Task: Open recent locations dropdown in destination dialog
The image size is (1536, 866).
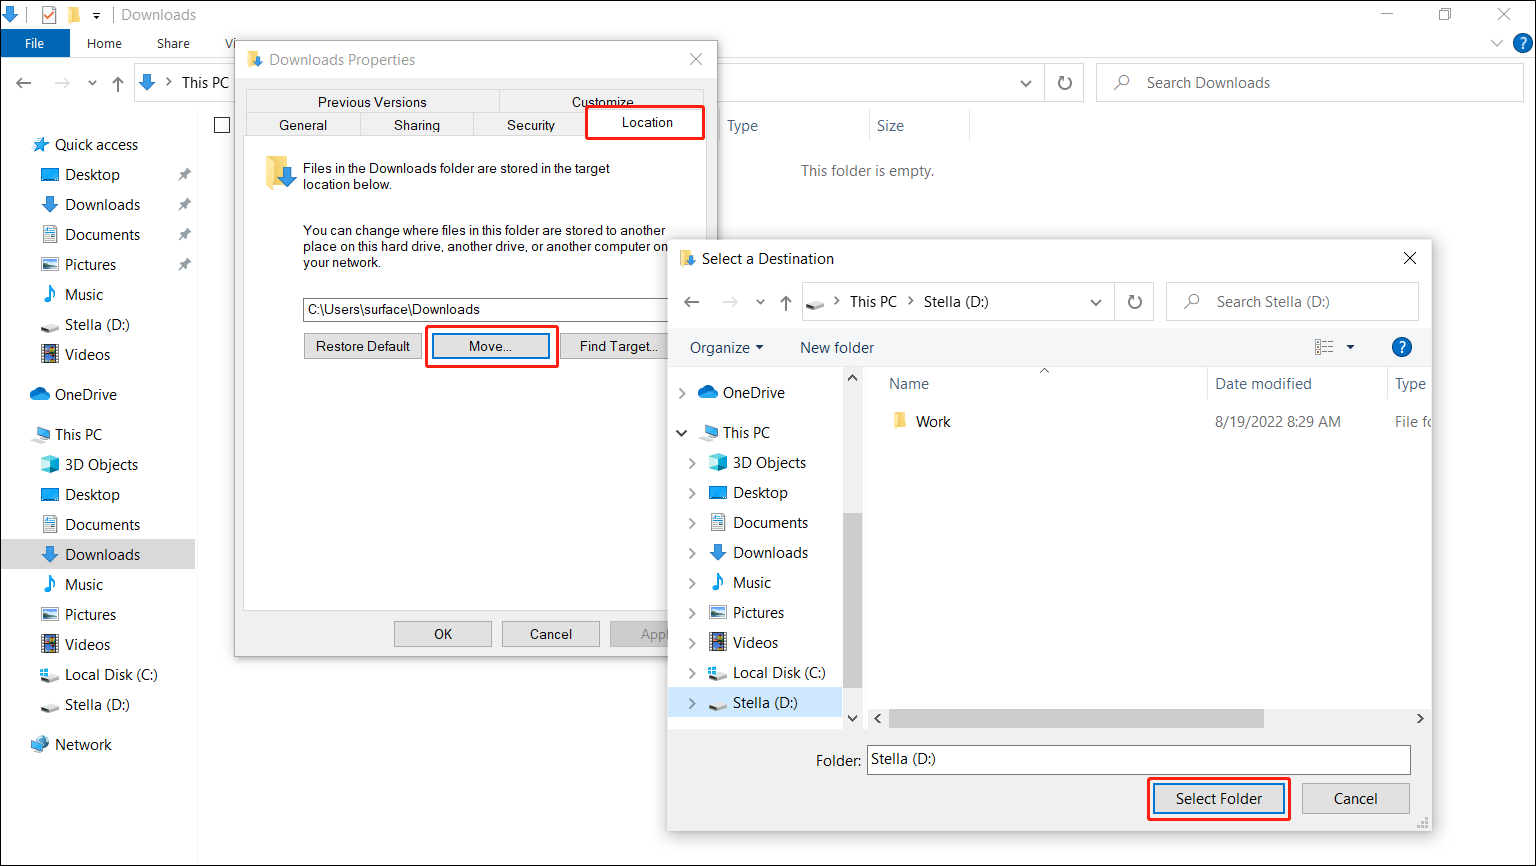Action: (760, 302)
